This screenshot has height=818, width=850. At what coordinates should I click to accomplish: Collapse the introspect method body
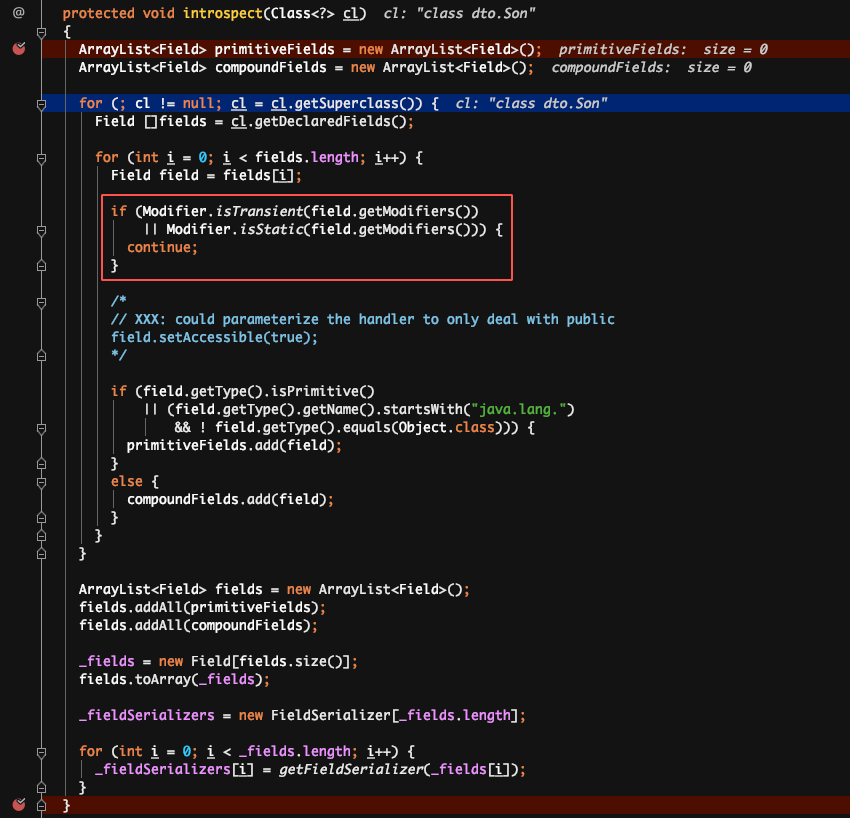pyautogui.click(x=41, y=32)
